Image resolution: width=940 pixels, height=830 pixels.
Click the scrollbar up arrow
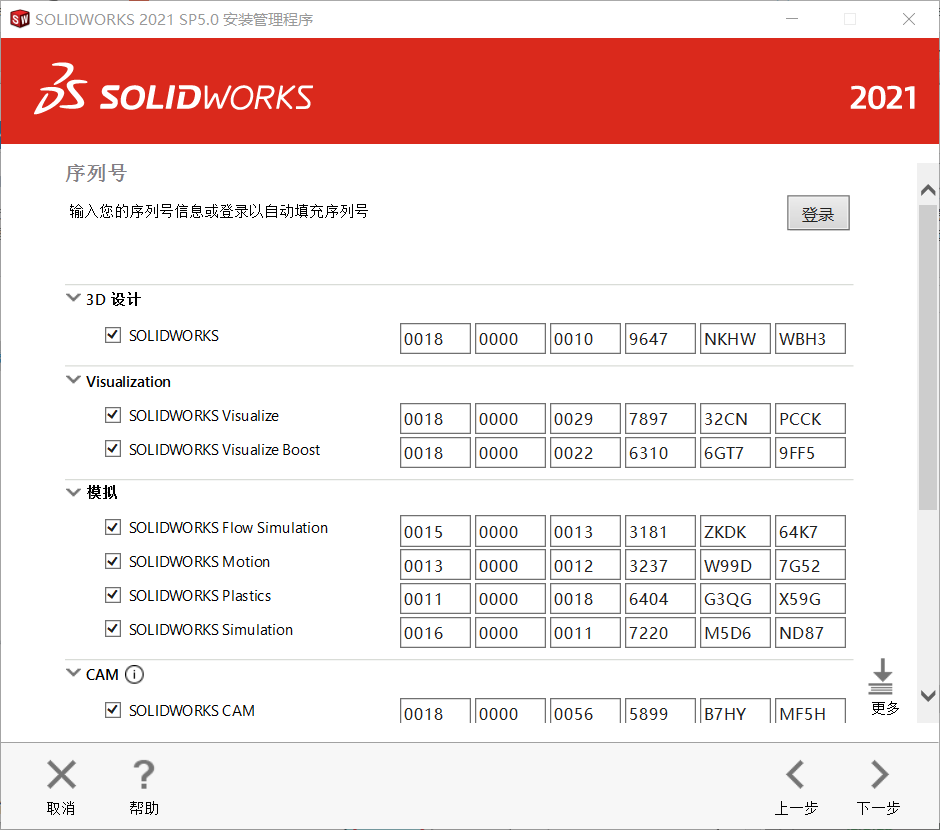(927, 188)
